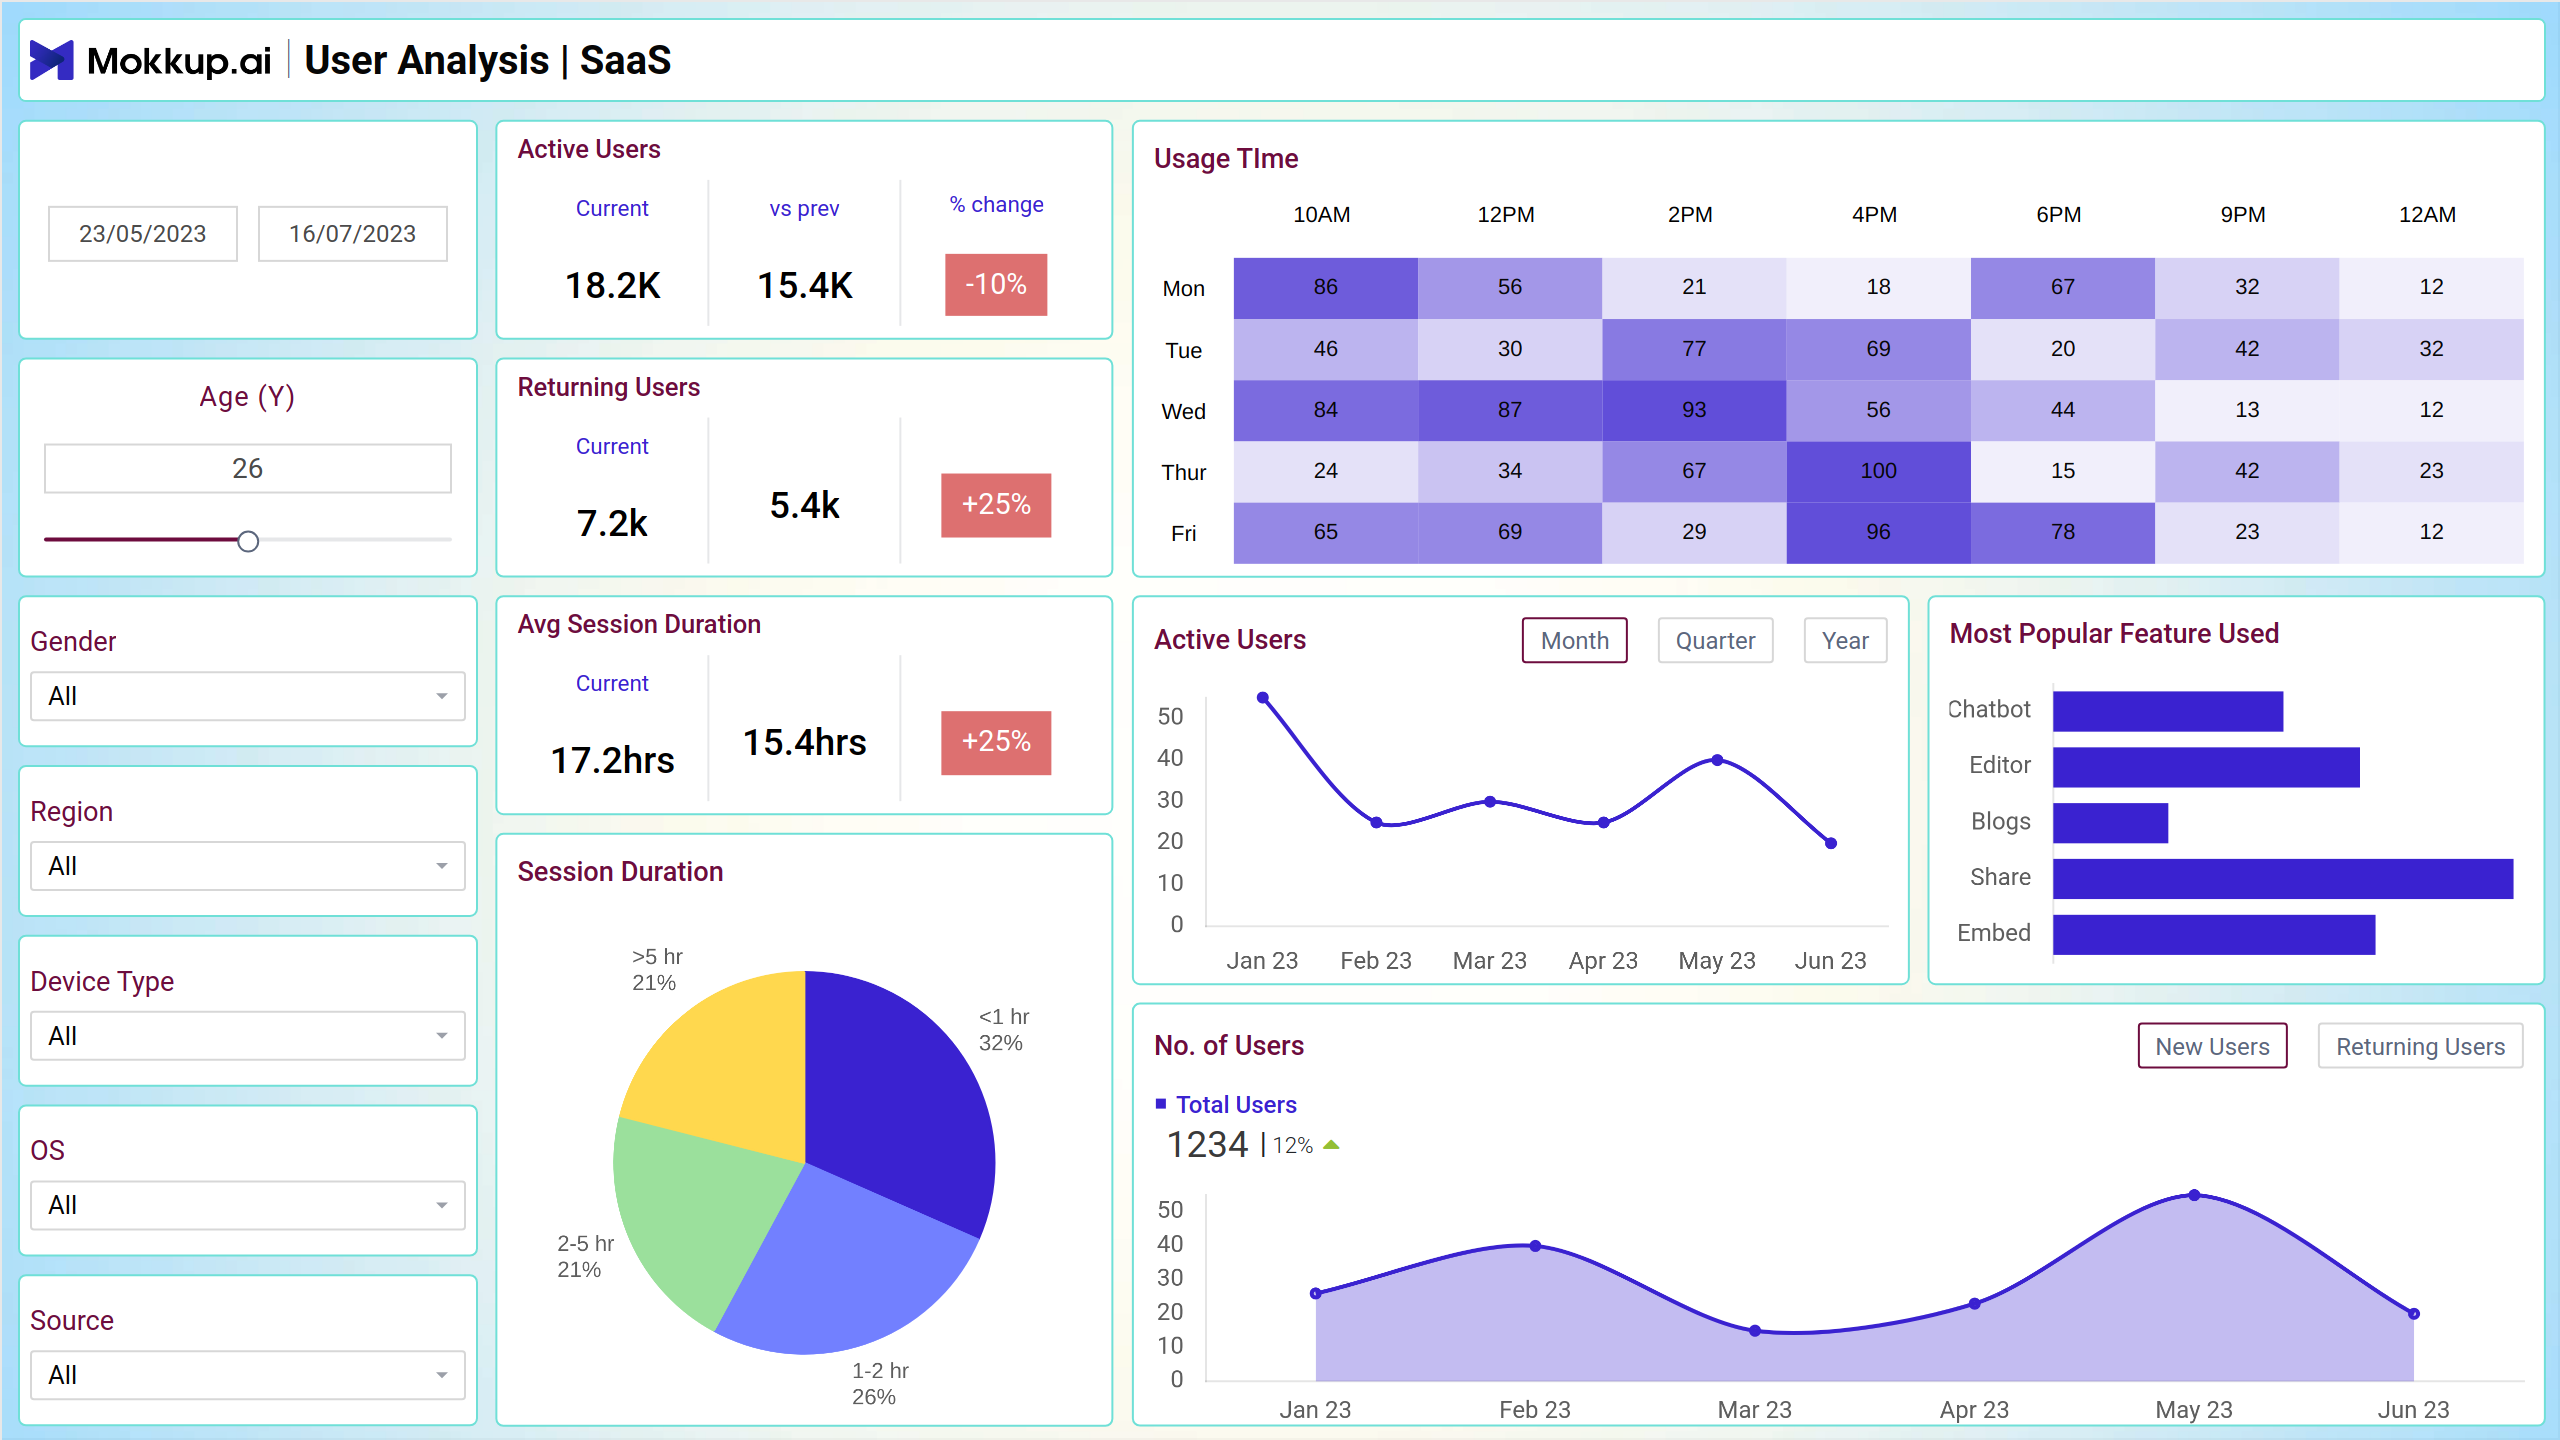The width and height of the screenshot is (2560, 1440).
Task: Click the end date field 16/07/2023
Action: click(353, 234)
